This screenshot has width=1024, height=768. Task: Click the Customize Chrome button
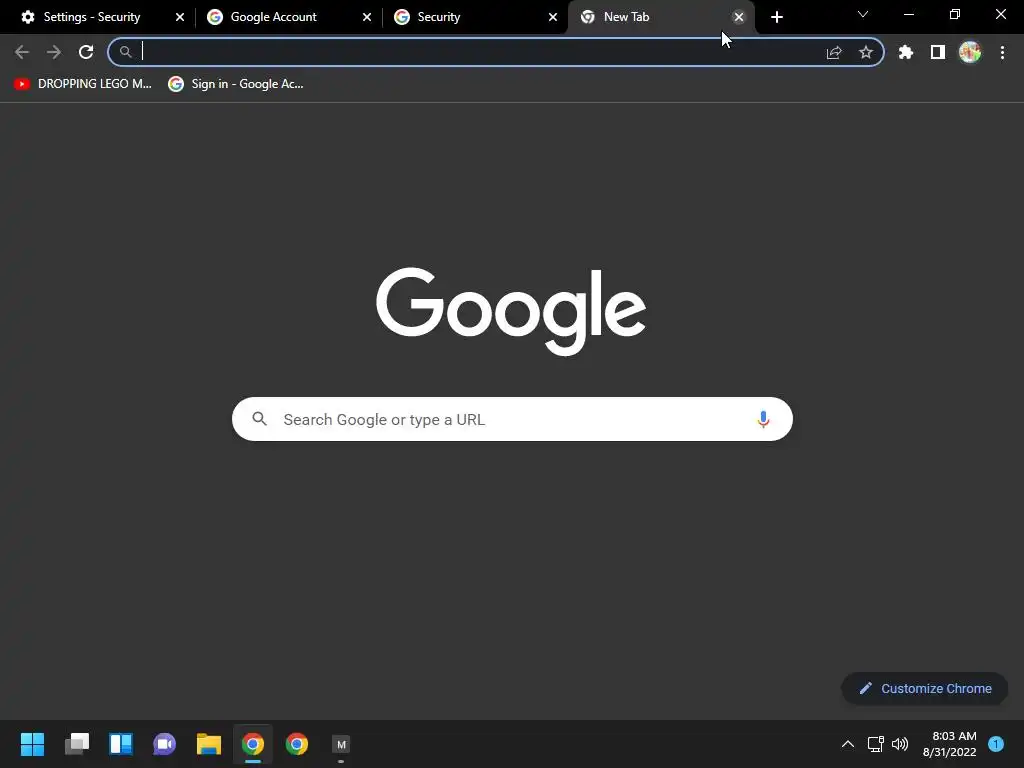click(925, 688)
